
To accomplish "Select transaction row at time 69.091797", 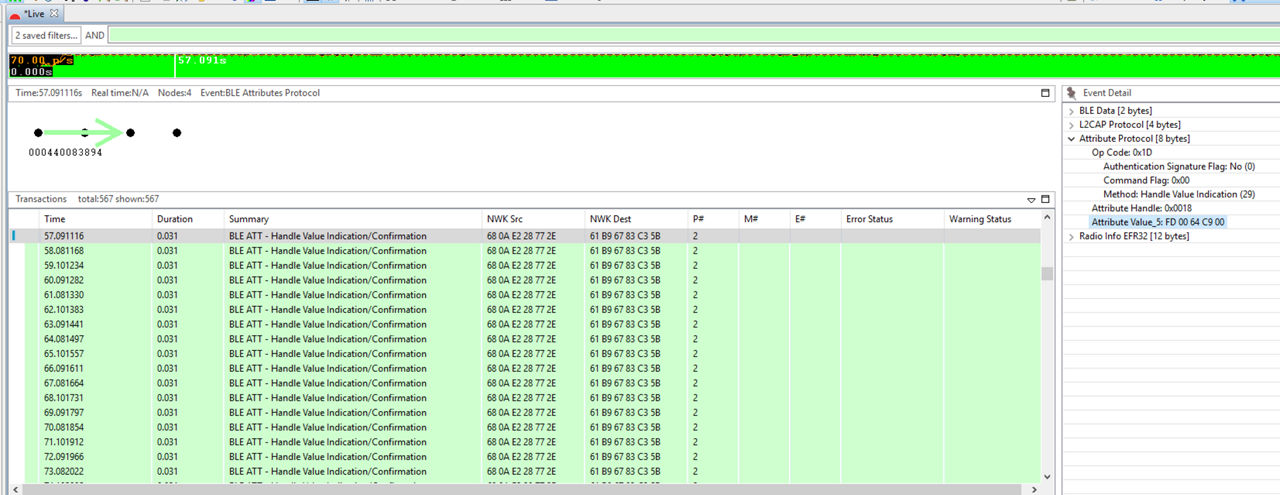I will point(525,412).
